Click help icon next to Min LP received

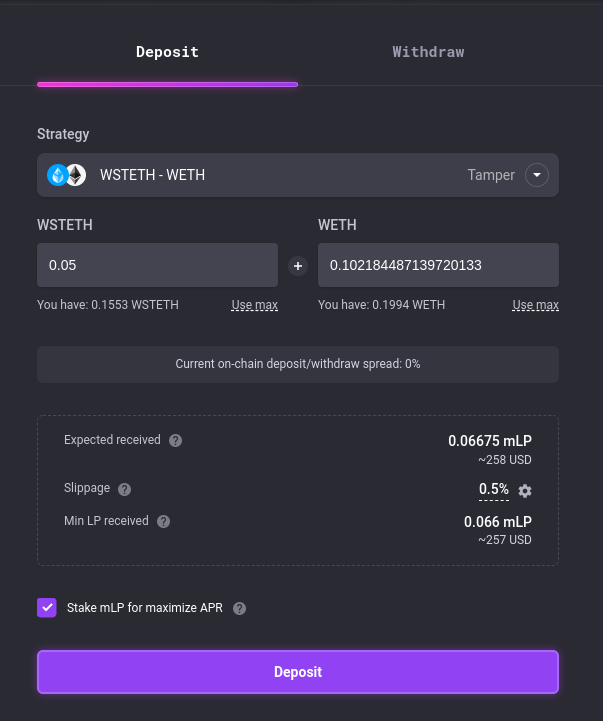point(164,521)
